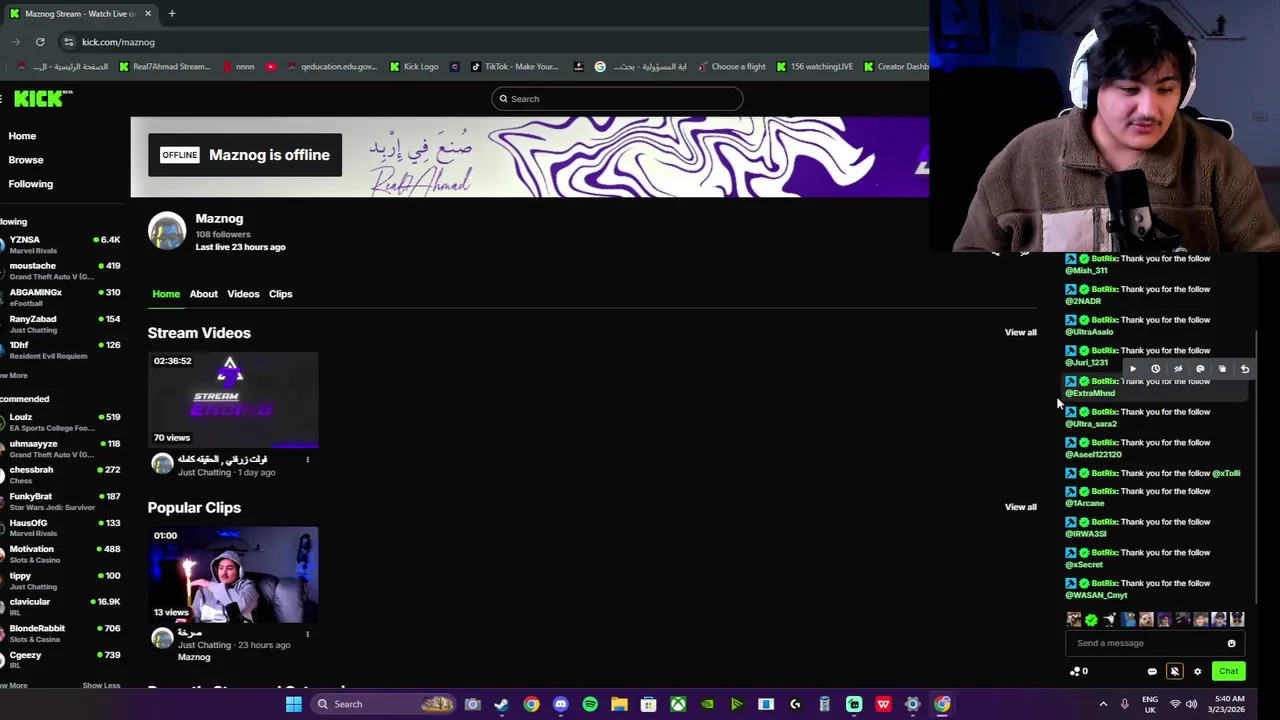Open Discord from the taskbar
The width and height of the screenshot is (1280, 720).
tap(560, 704)
